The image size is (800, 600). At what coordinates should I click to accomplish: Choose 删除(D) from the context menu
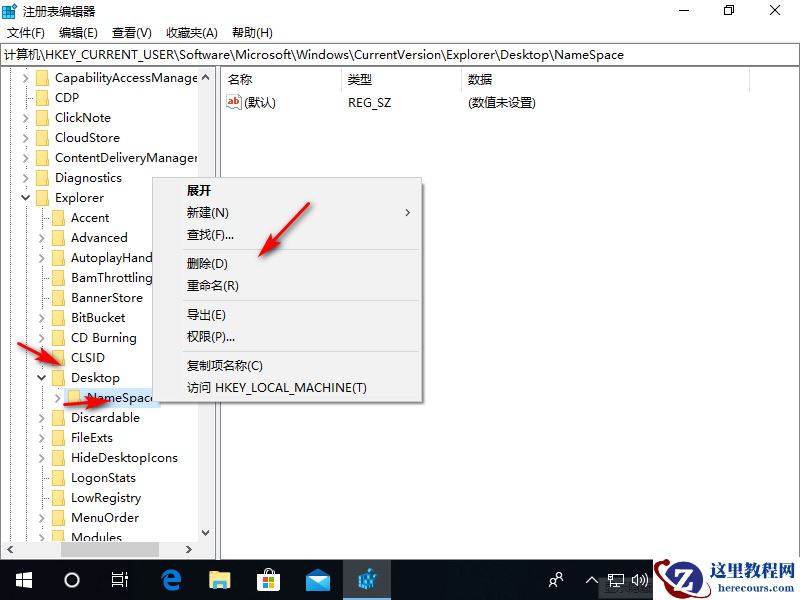[x=209, y=262]
